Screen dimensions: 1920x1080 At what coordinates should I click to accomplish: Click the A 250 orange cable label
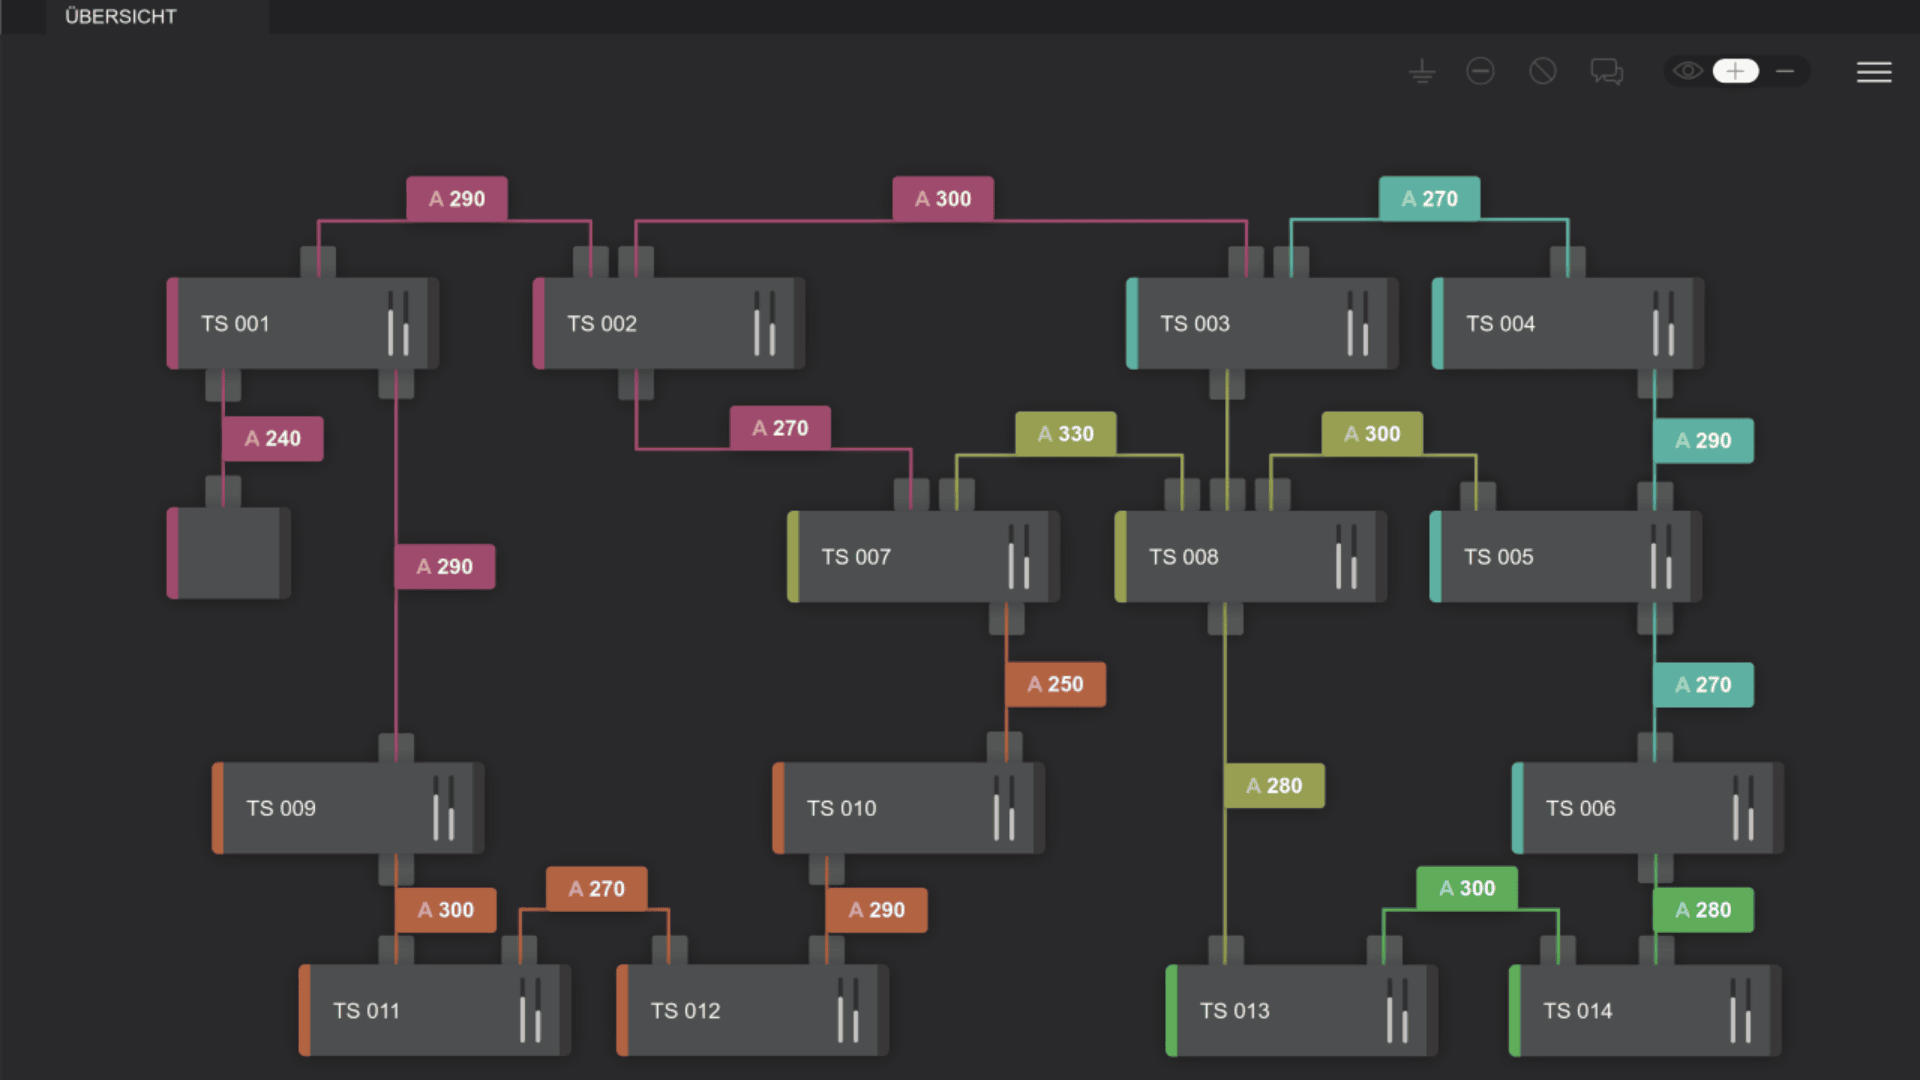click(x=1056, y=684)
